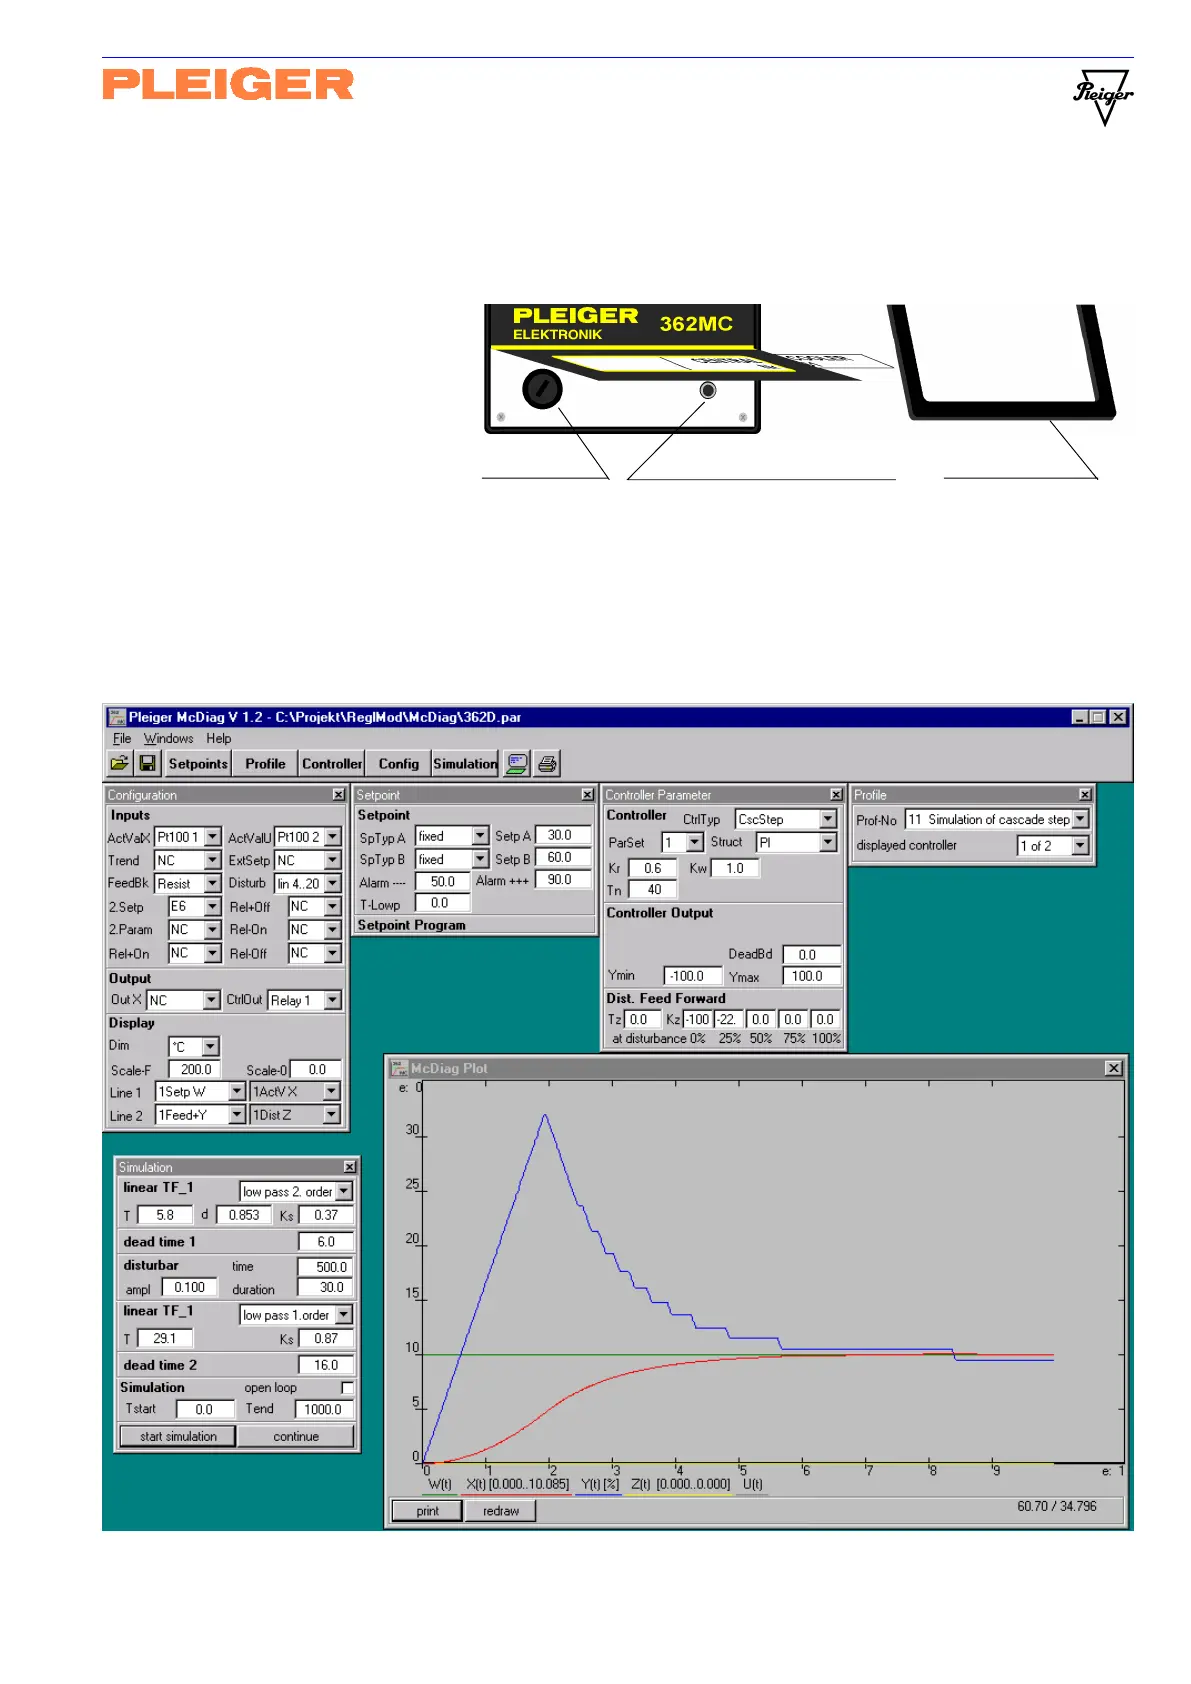This screenshot has width=1191, height=1684.
Task: Click the continue button
Action: point(296,1436)
